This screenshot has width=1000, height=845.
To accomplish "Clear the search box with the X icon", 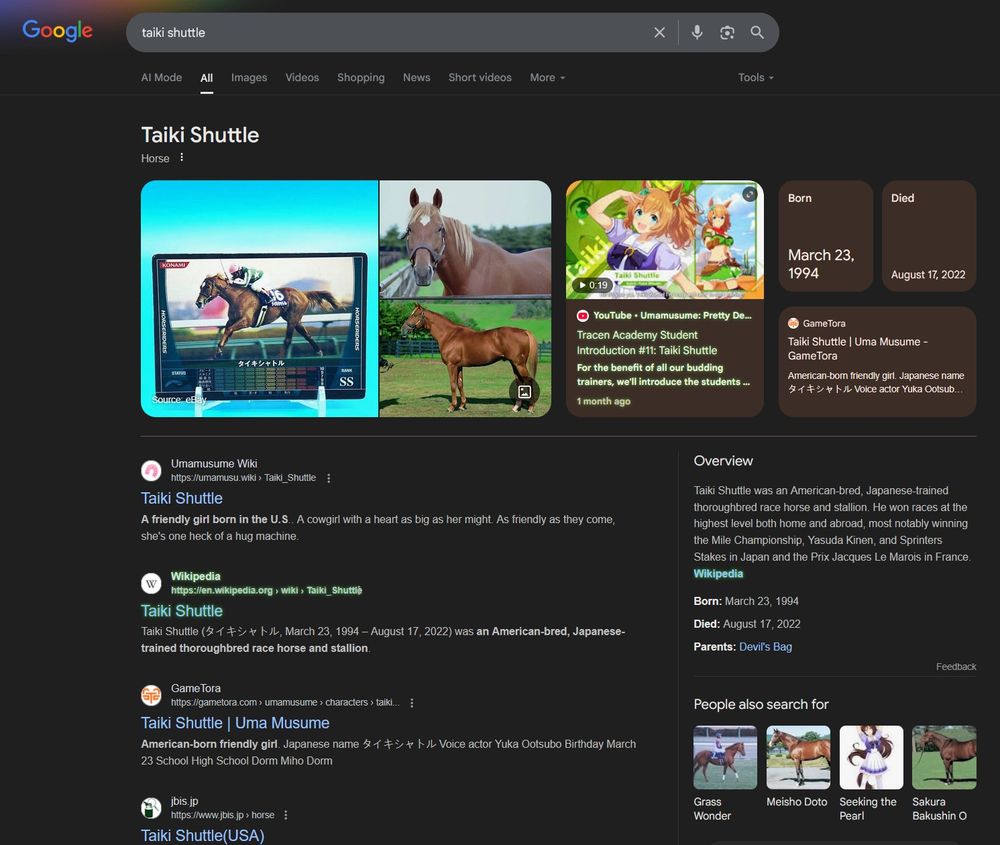I will point(659,33).
